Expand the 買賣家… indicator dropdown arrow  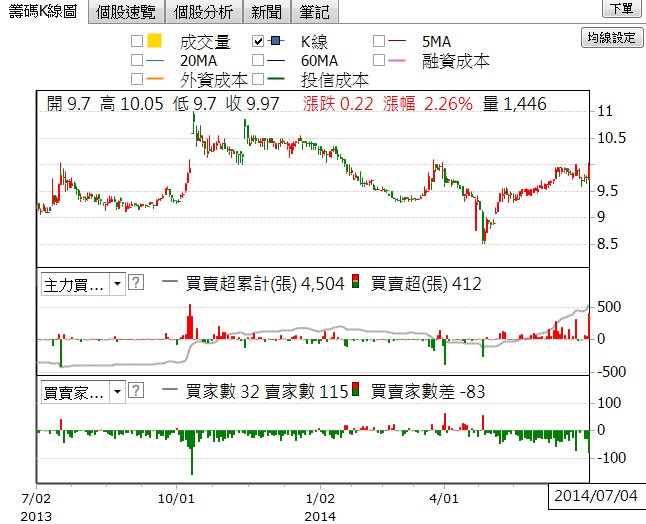(117, 391)
